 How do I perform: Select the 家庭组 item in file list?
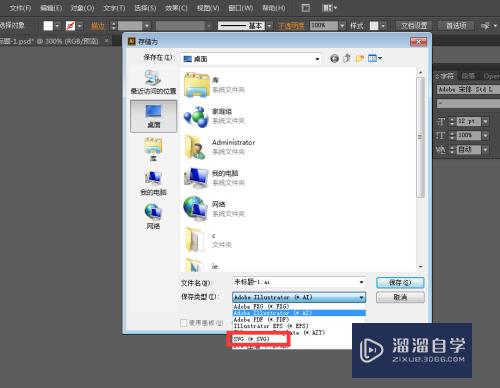tap(214, 116)
